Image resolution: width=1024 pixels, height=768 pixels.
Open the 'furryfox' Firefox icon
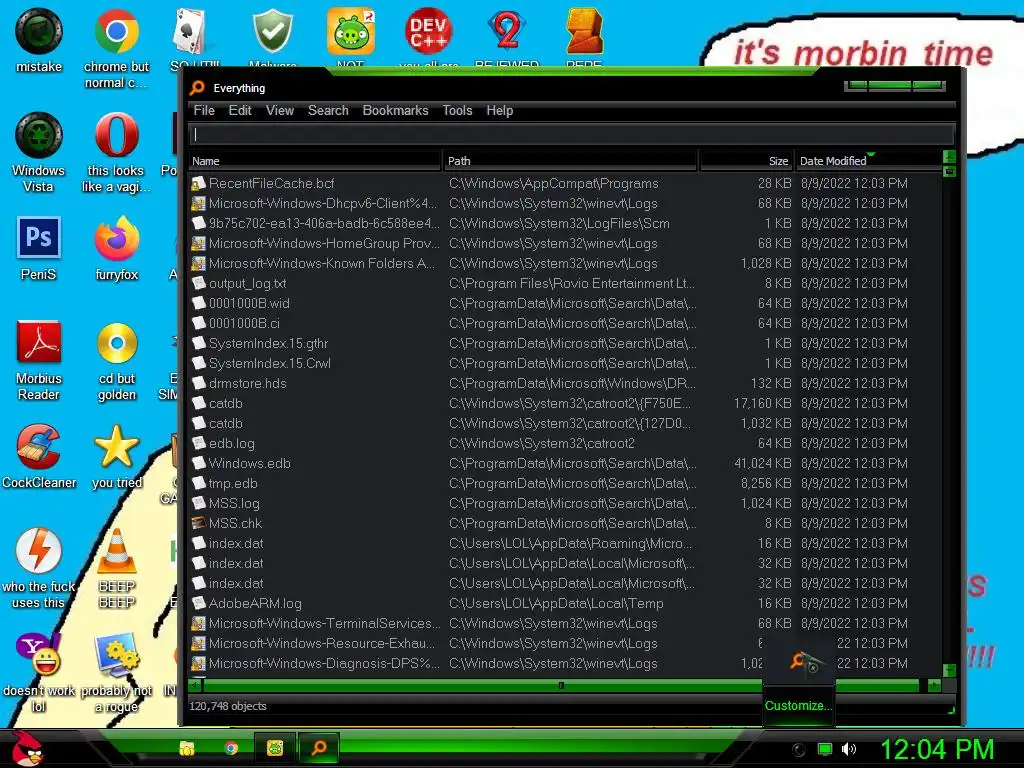click(116, 248)
